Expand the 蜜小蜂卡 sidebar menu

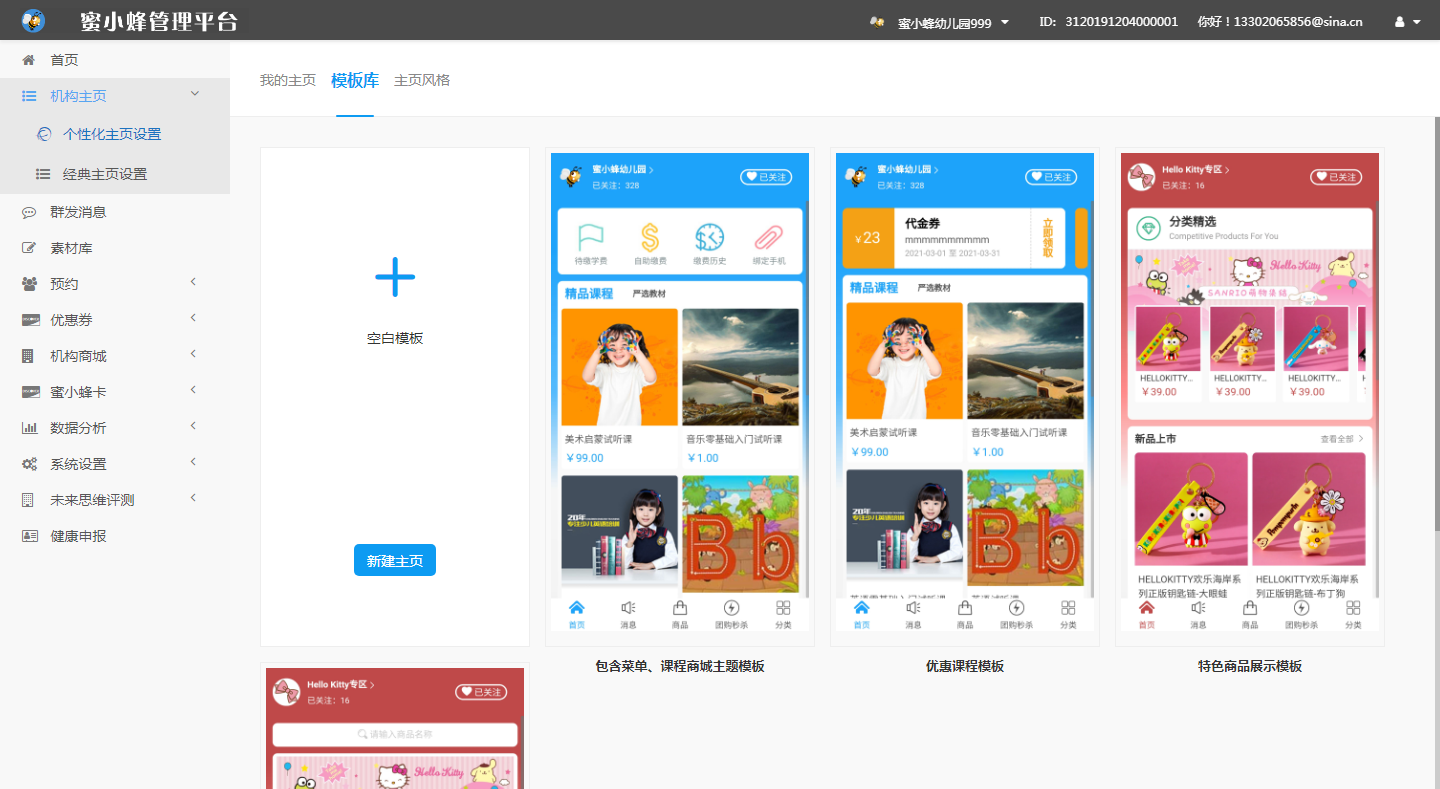click(x=193, y=391)
